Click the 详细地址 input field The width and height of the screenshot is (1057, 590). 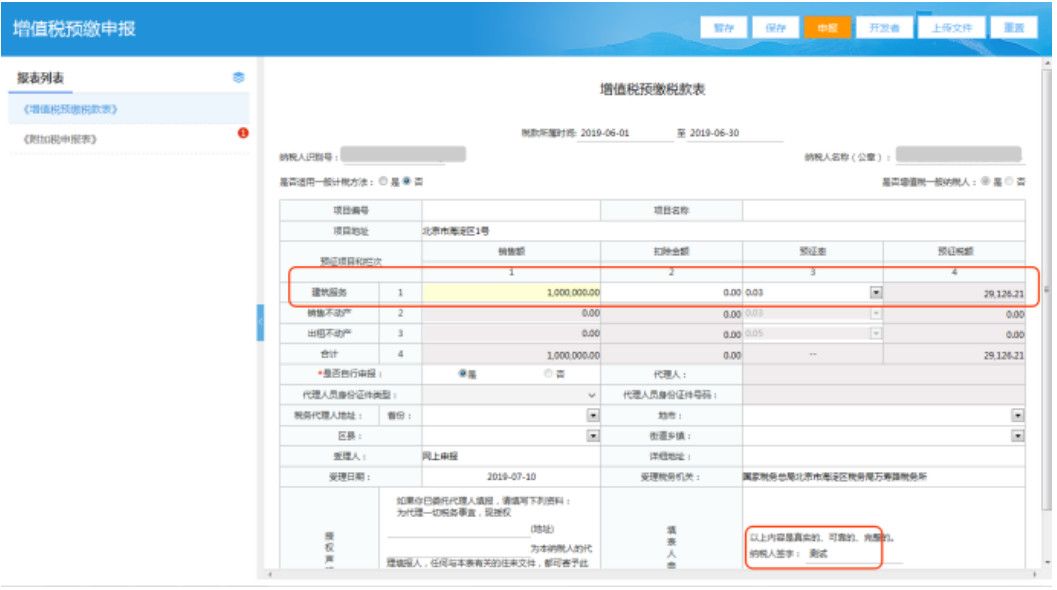click(x=884, y=456)
